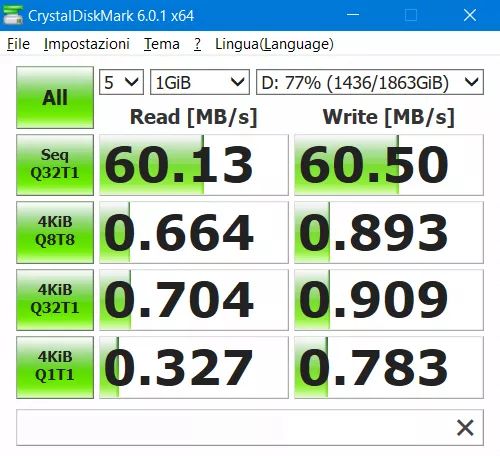Image resolution: width=500 pixels, height=456 pixels.
Task: Expand the drive selection dropdown D: 77%
Action: (x=370, y=82)
